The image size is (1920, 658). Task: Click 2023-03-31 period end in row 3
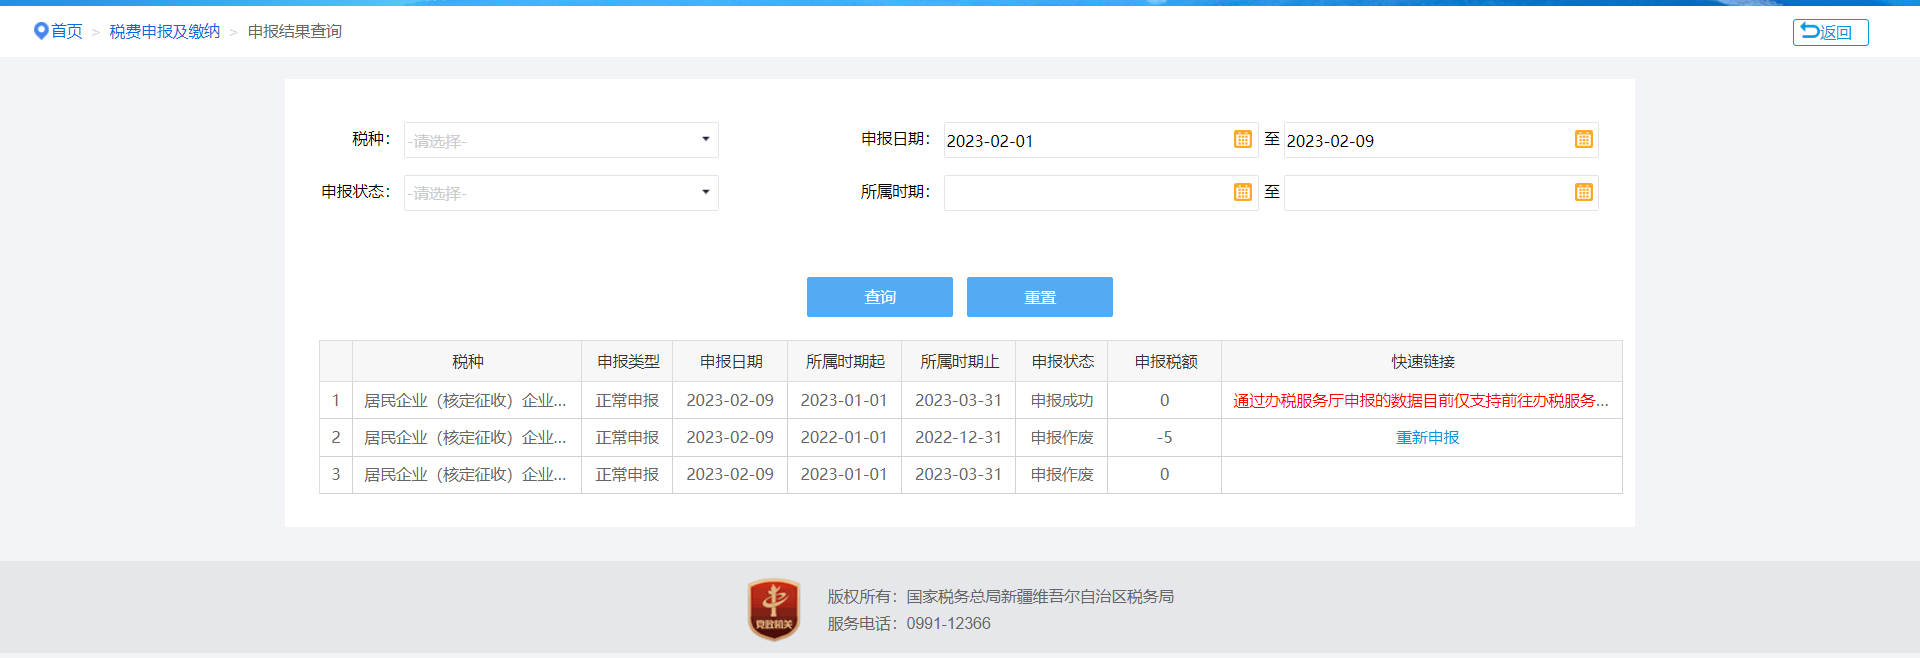coord(958,474)
